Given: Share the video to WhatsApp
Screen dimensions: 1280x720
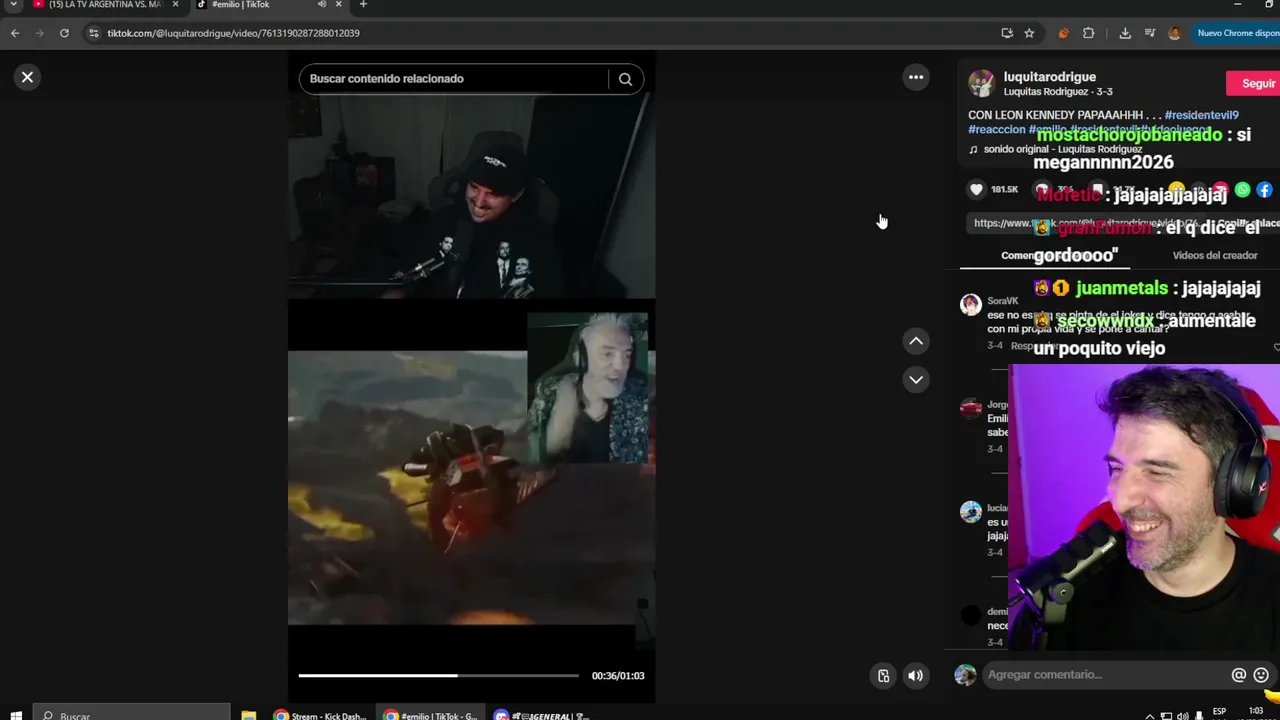Looking at the screenshot, I should [x=1243, y=190].
